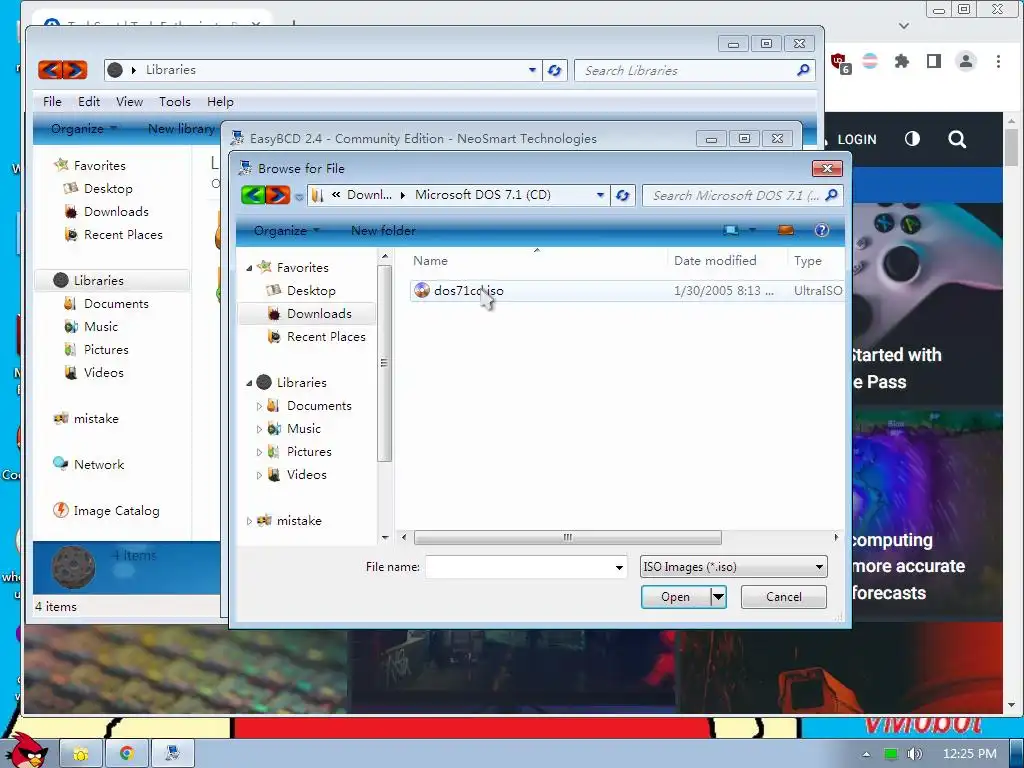Open the Chrome extensions puzzle icon

[902, 61]
